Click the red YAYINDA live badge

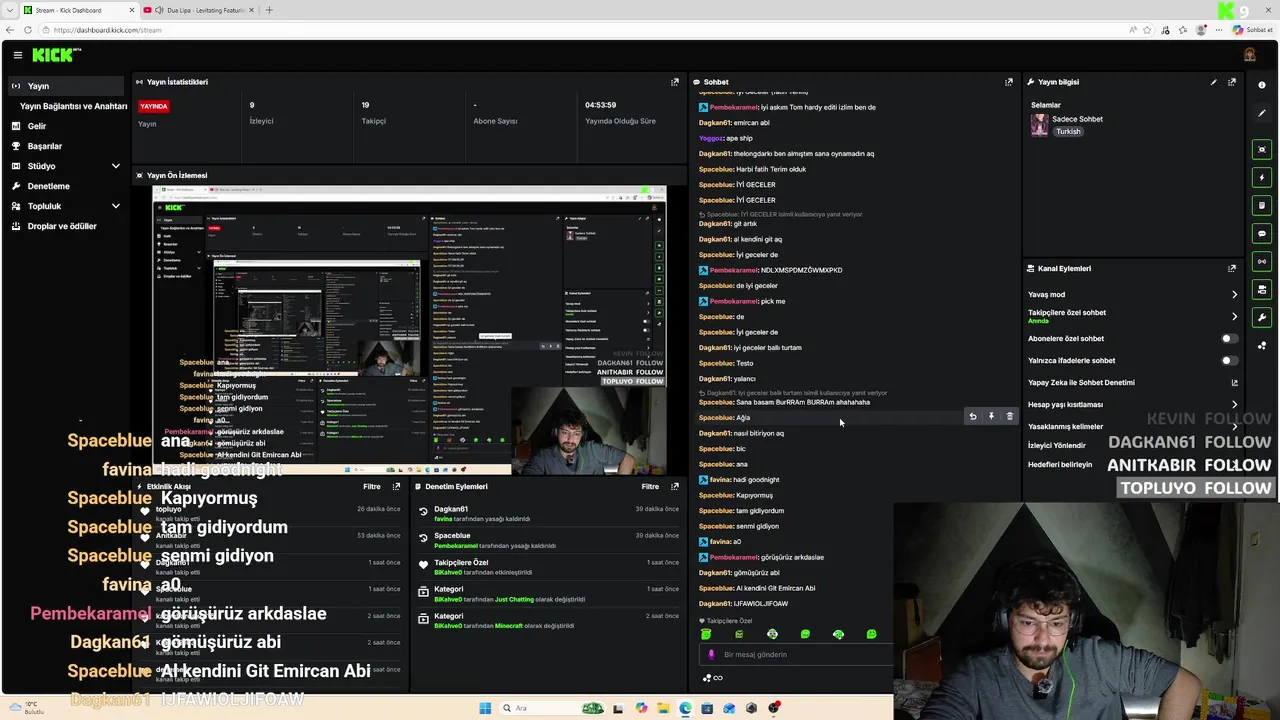coord(154,106)
